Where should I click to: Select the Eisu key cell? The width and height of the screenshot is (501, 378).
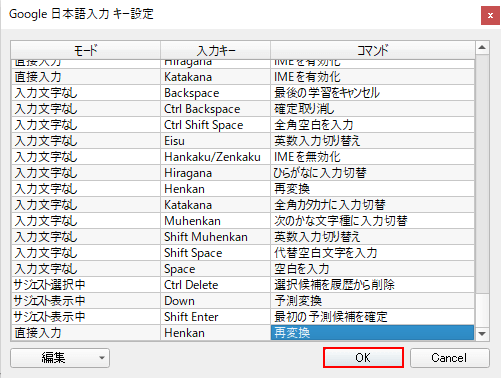[x=216, y=141]
